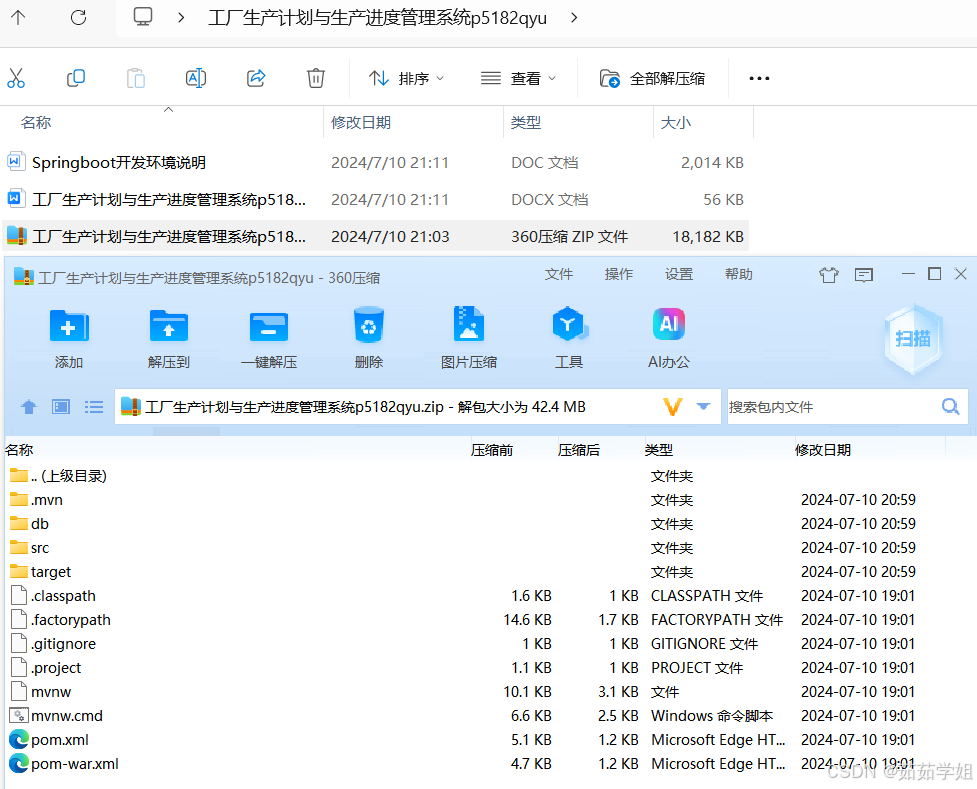Screen dimensions: 977x789
Task: Click the horizontal scrollbar thumb below path bar
Action: 186,431
